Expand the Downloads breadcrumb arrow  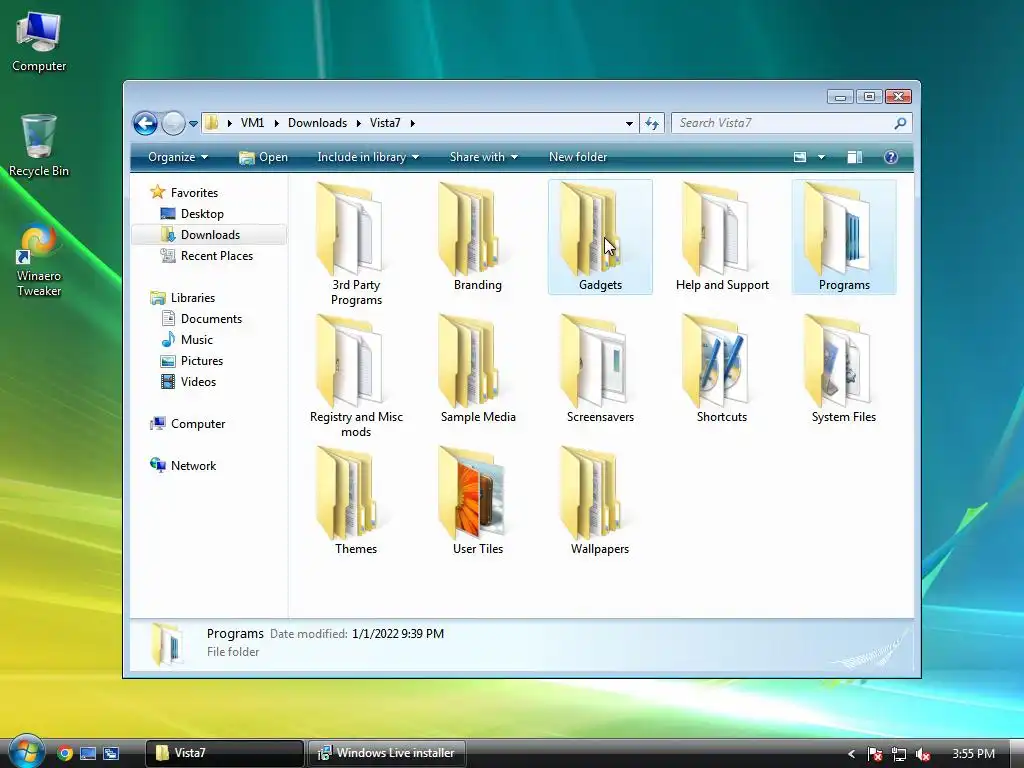coord(359,123)
